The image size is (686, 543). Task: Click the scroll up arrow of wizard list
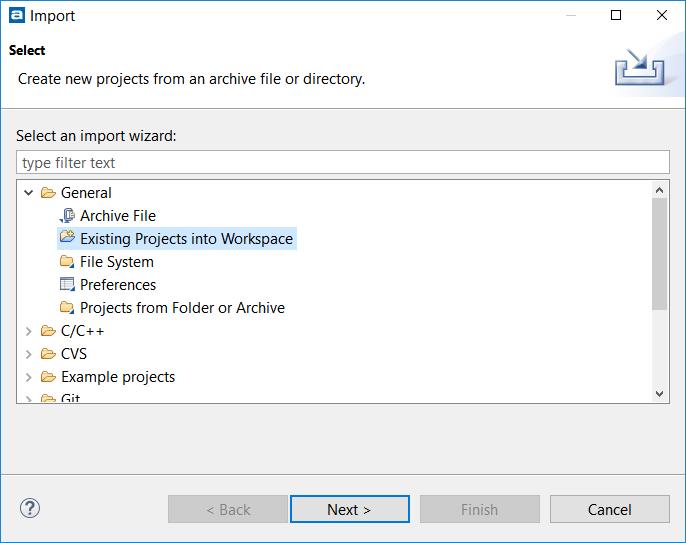click(x=659, y=190)
